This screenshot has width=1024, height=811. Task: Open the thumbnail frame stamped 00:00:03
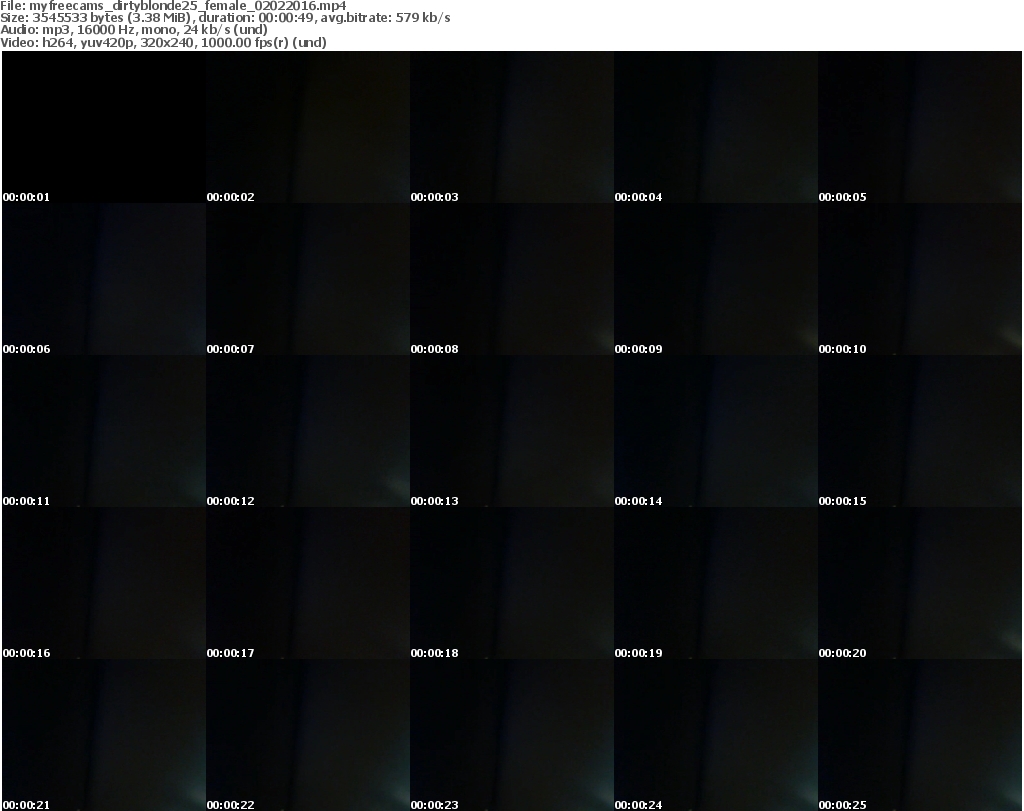[512, 127]
